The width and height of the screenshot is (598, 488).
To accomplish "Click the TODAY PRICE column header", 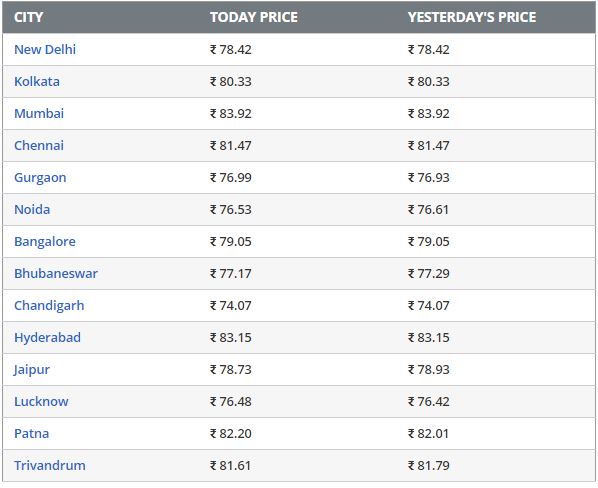I will click(x=254, y=17).
